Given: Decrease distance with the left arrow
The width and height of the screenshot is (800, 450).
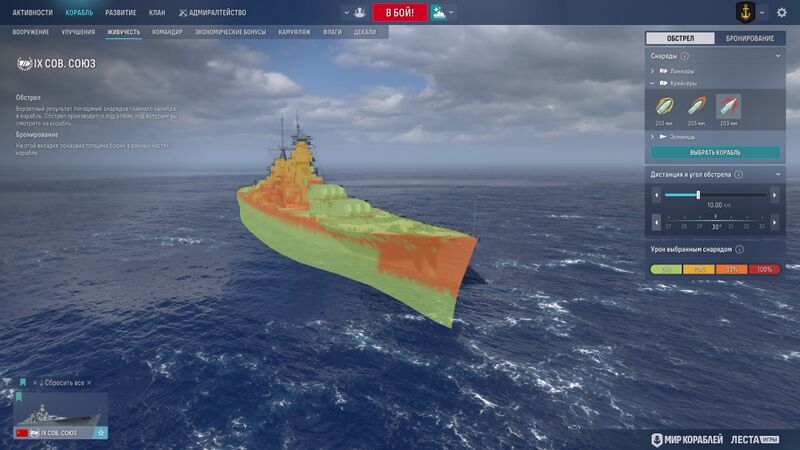Looking at the screenshot, I should coord(657,195).
